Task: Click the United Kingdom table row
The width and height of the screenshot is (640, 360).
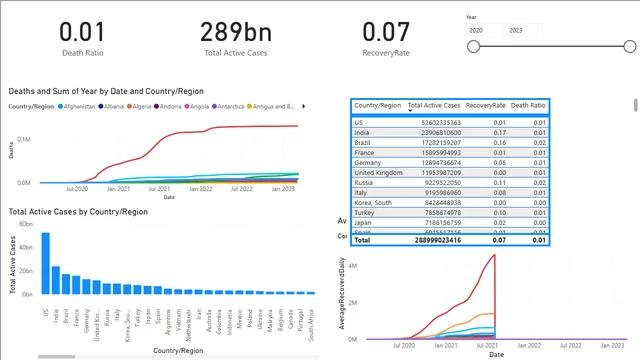Action: click(x=450, y=173)
